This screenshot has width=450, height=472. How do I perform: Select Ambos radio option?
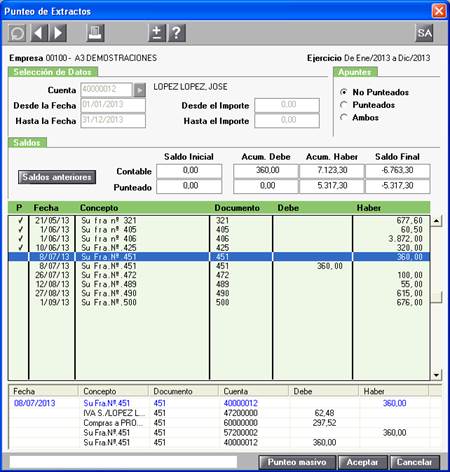[343, 117]
